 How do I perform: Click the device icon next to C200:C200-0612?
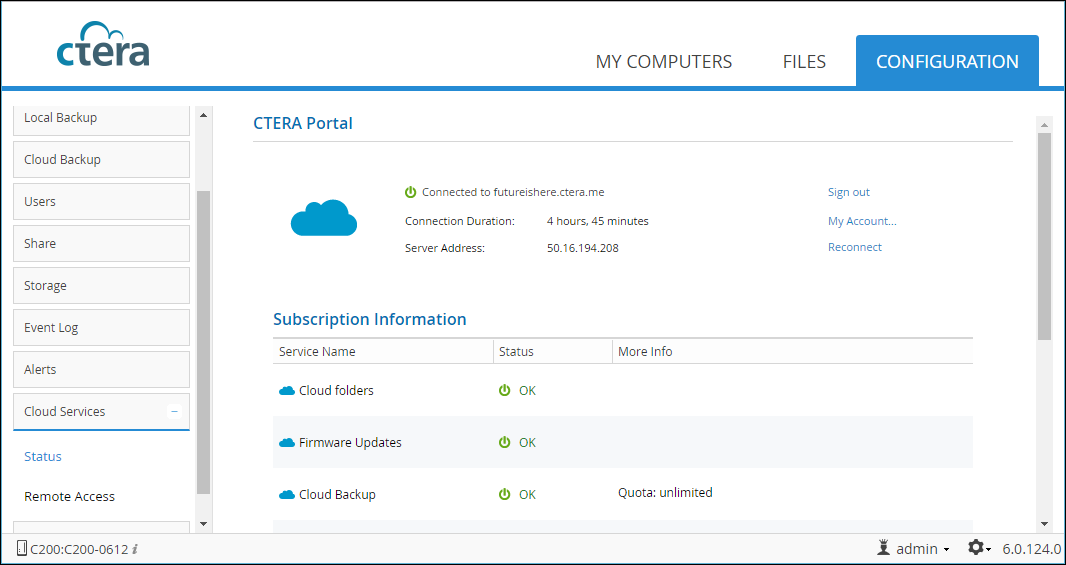pos(21,549)
